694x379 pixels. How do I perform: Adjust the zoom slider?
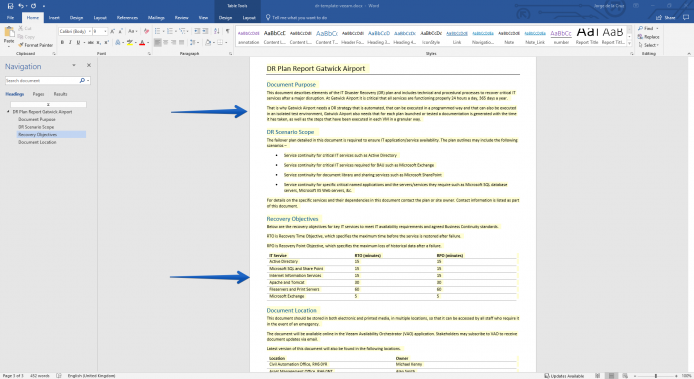656,376
